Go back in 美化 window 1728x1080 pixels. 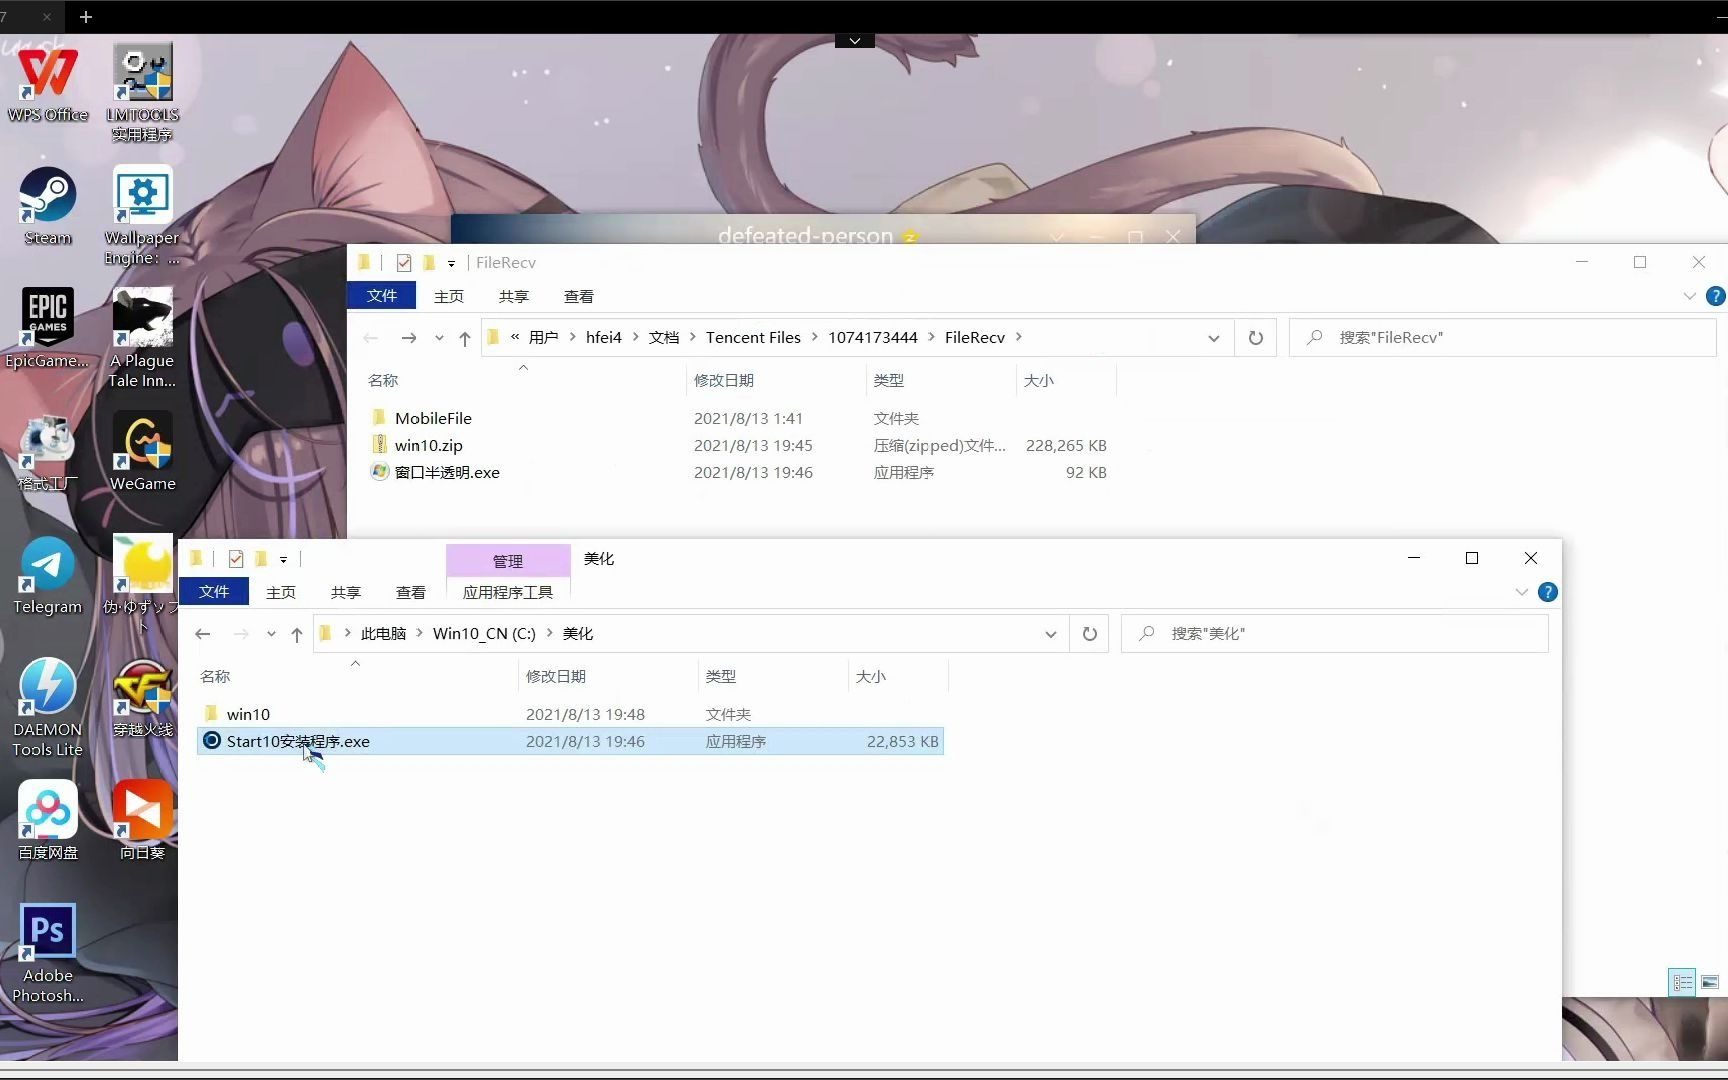(203, 634)
